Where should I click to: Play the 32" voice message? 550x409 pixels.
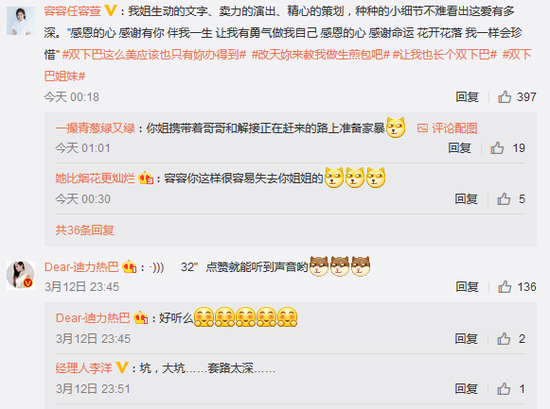[174, 267]
